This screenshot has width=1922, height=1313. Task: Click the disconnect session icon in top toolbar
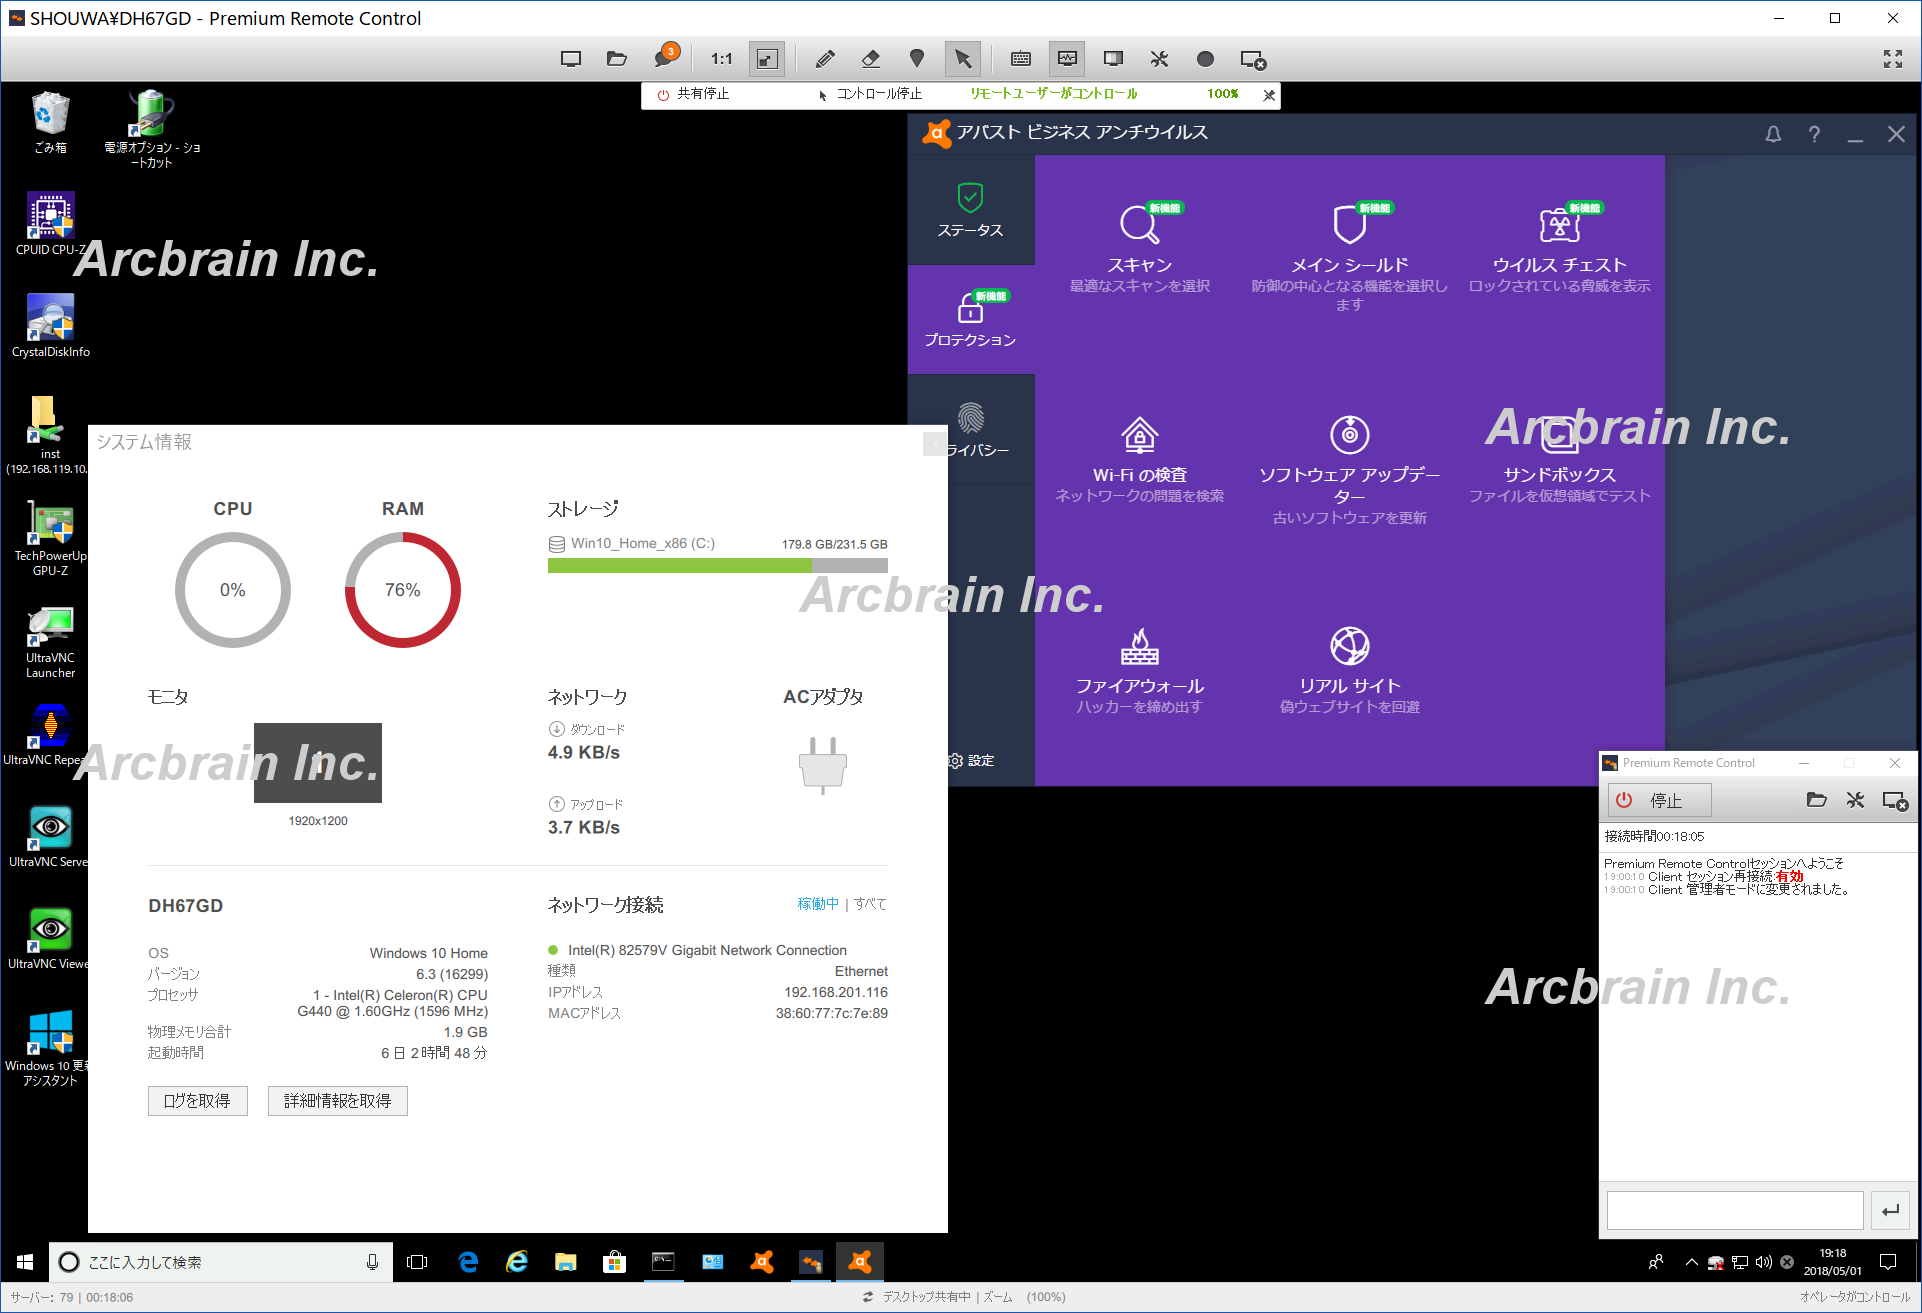pos(1253,60)
